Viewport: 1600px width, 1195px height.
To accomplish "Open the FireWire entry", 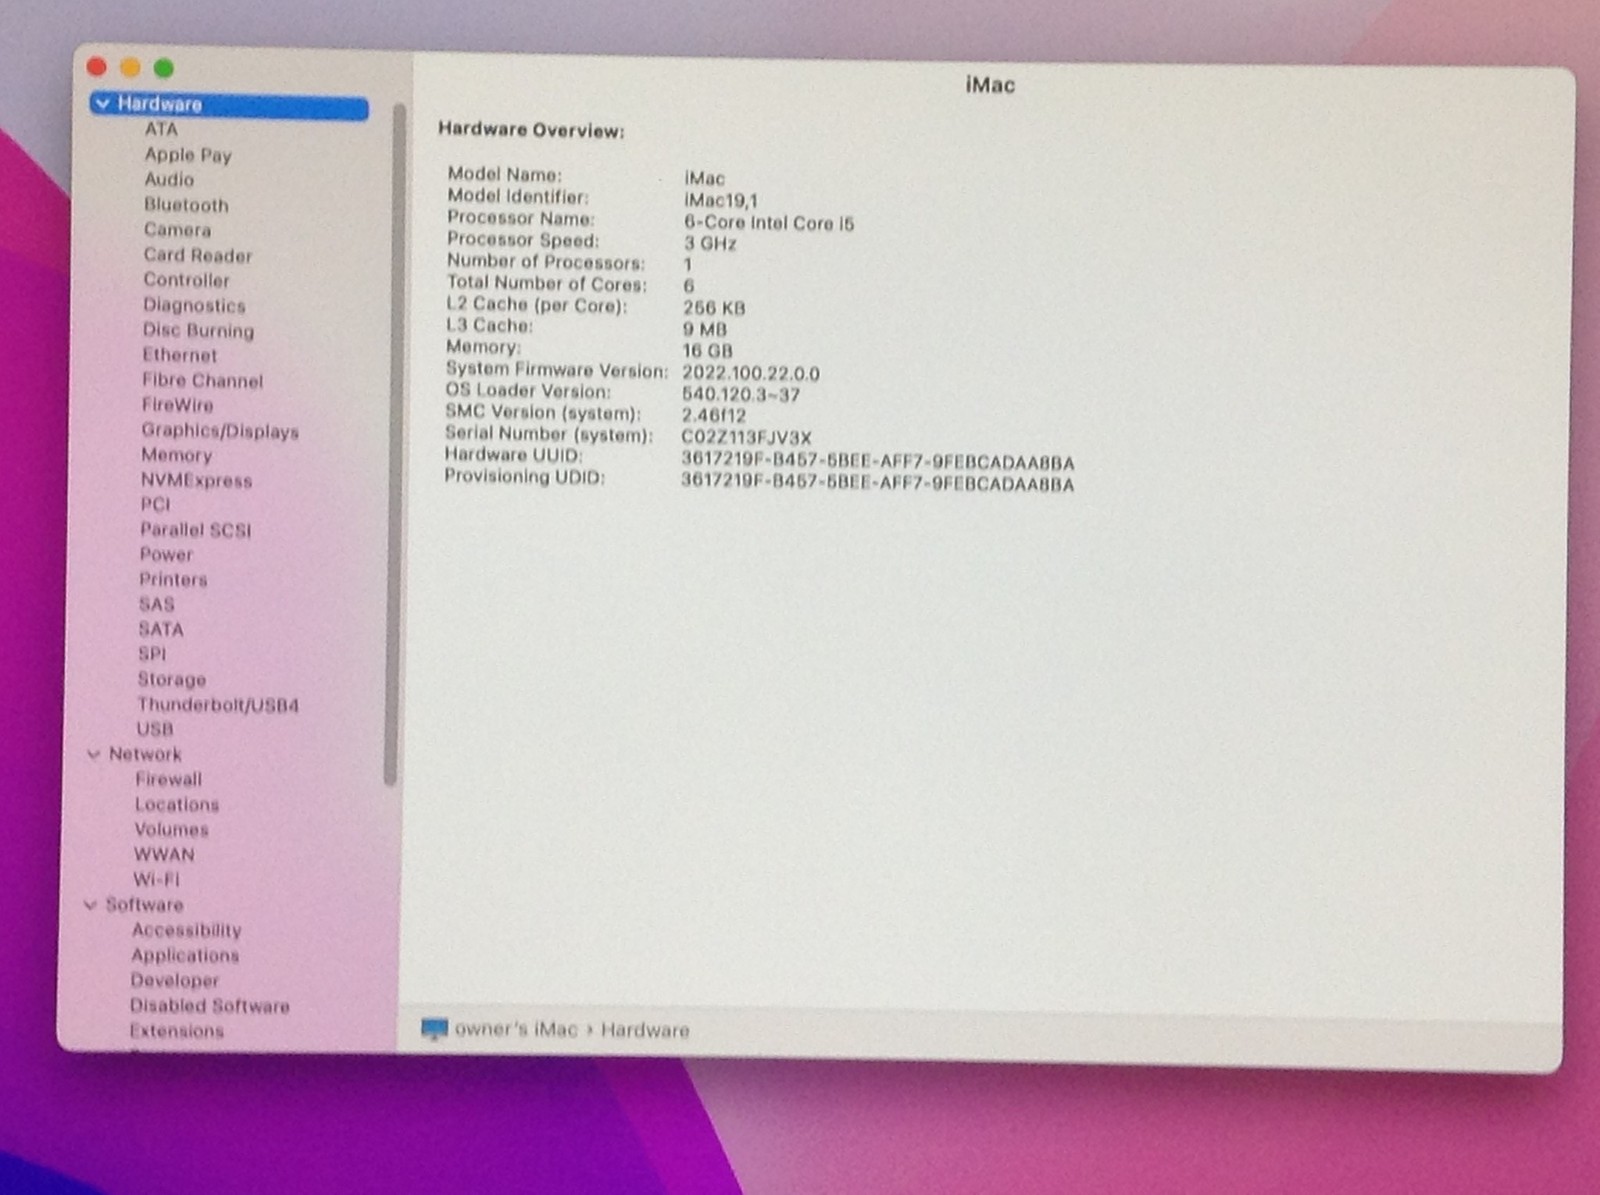I will click(x=178, y=405).
